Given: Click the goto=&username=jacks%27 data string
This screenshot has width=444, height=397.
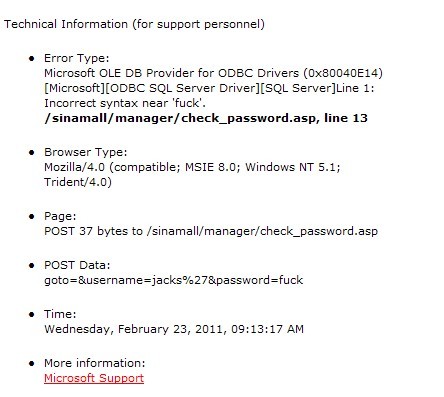Looking at the screenshot, I should pyautogui.click(x=173, y=280).
